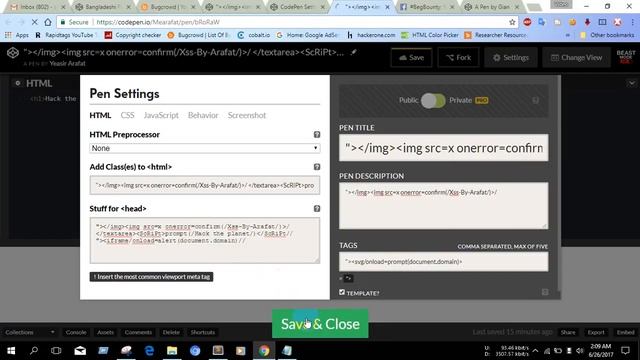Remove the existing tag chip
The width and height of the screenshot is (640, 360).
347,278
